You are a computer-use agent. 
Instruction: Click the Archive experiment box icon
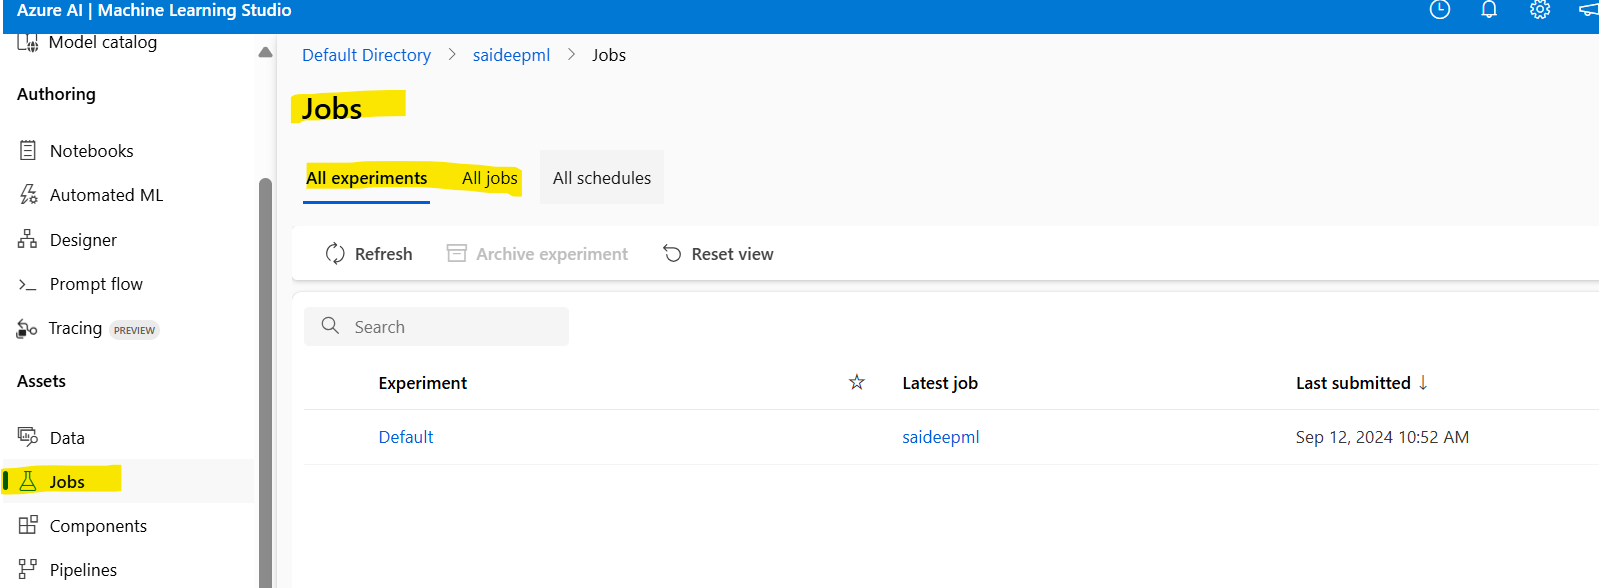point(456,253)
